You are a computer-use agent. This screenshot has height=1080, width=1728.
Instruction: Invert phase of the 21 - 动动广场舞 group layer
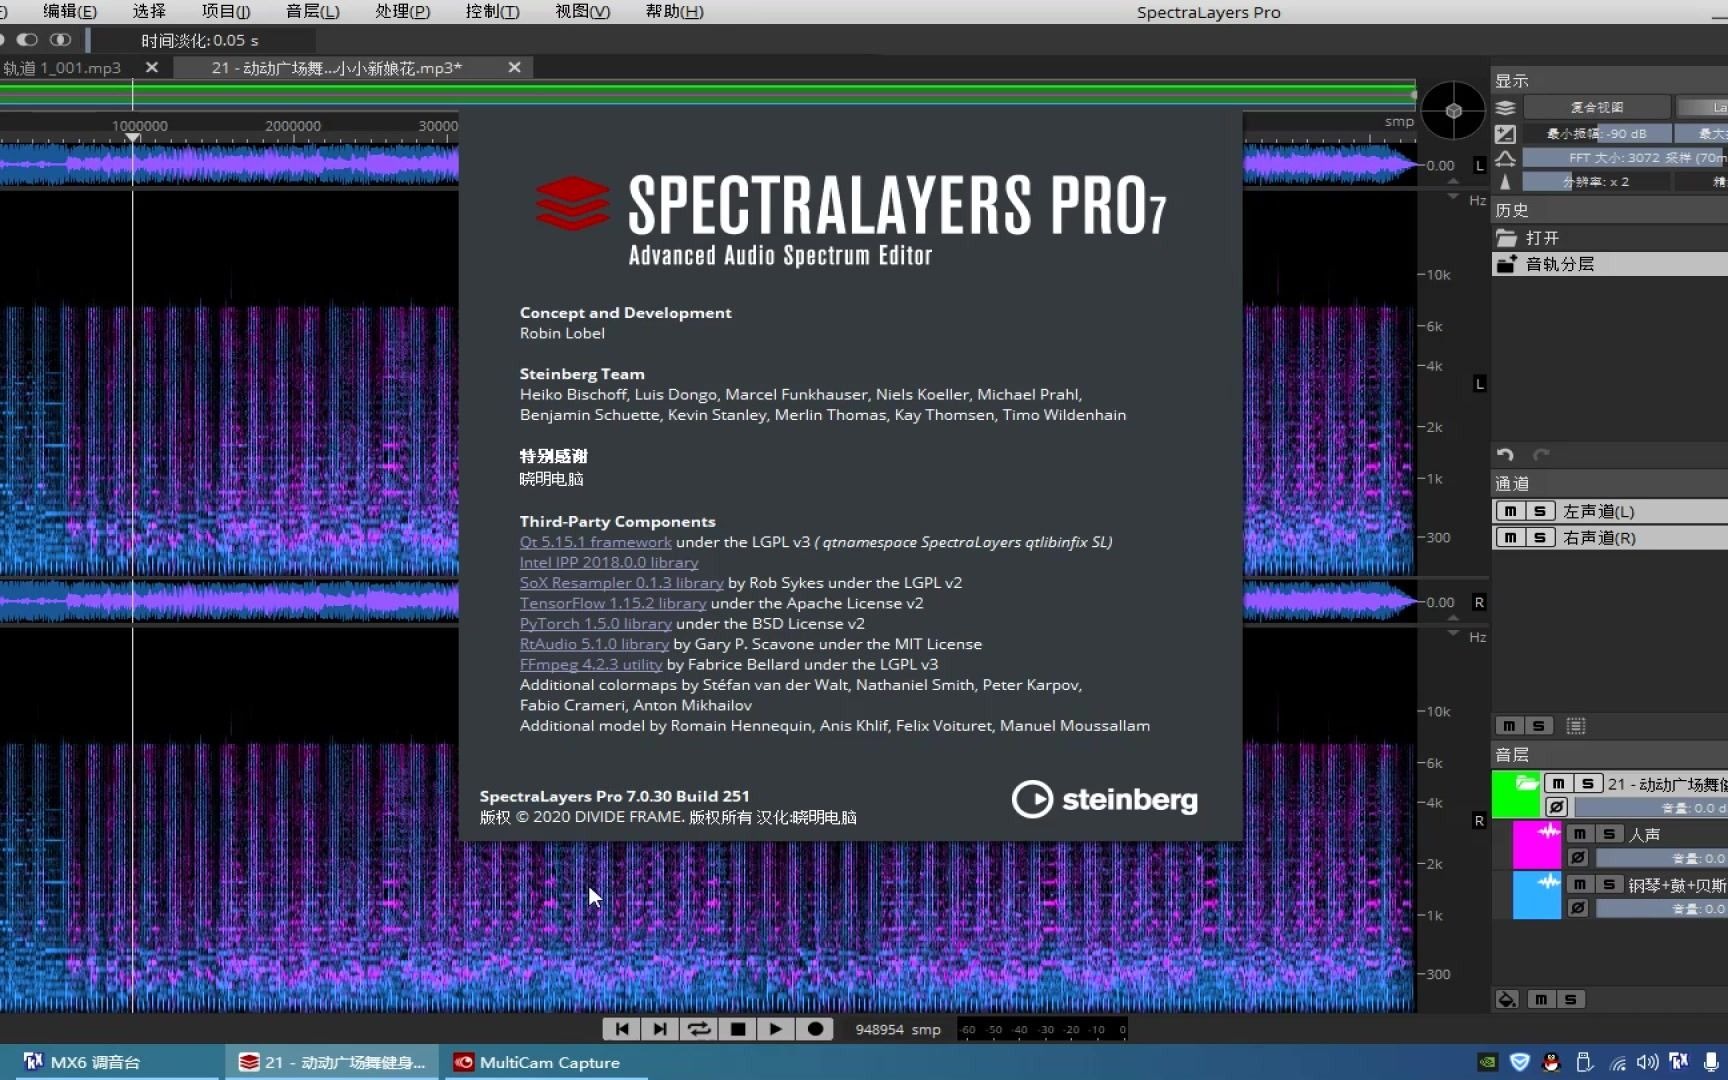pos(1557,807)
